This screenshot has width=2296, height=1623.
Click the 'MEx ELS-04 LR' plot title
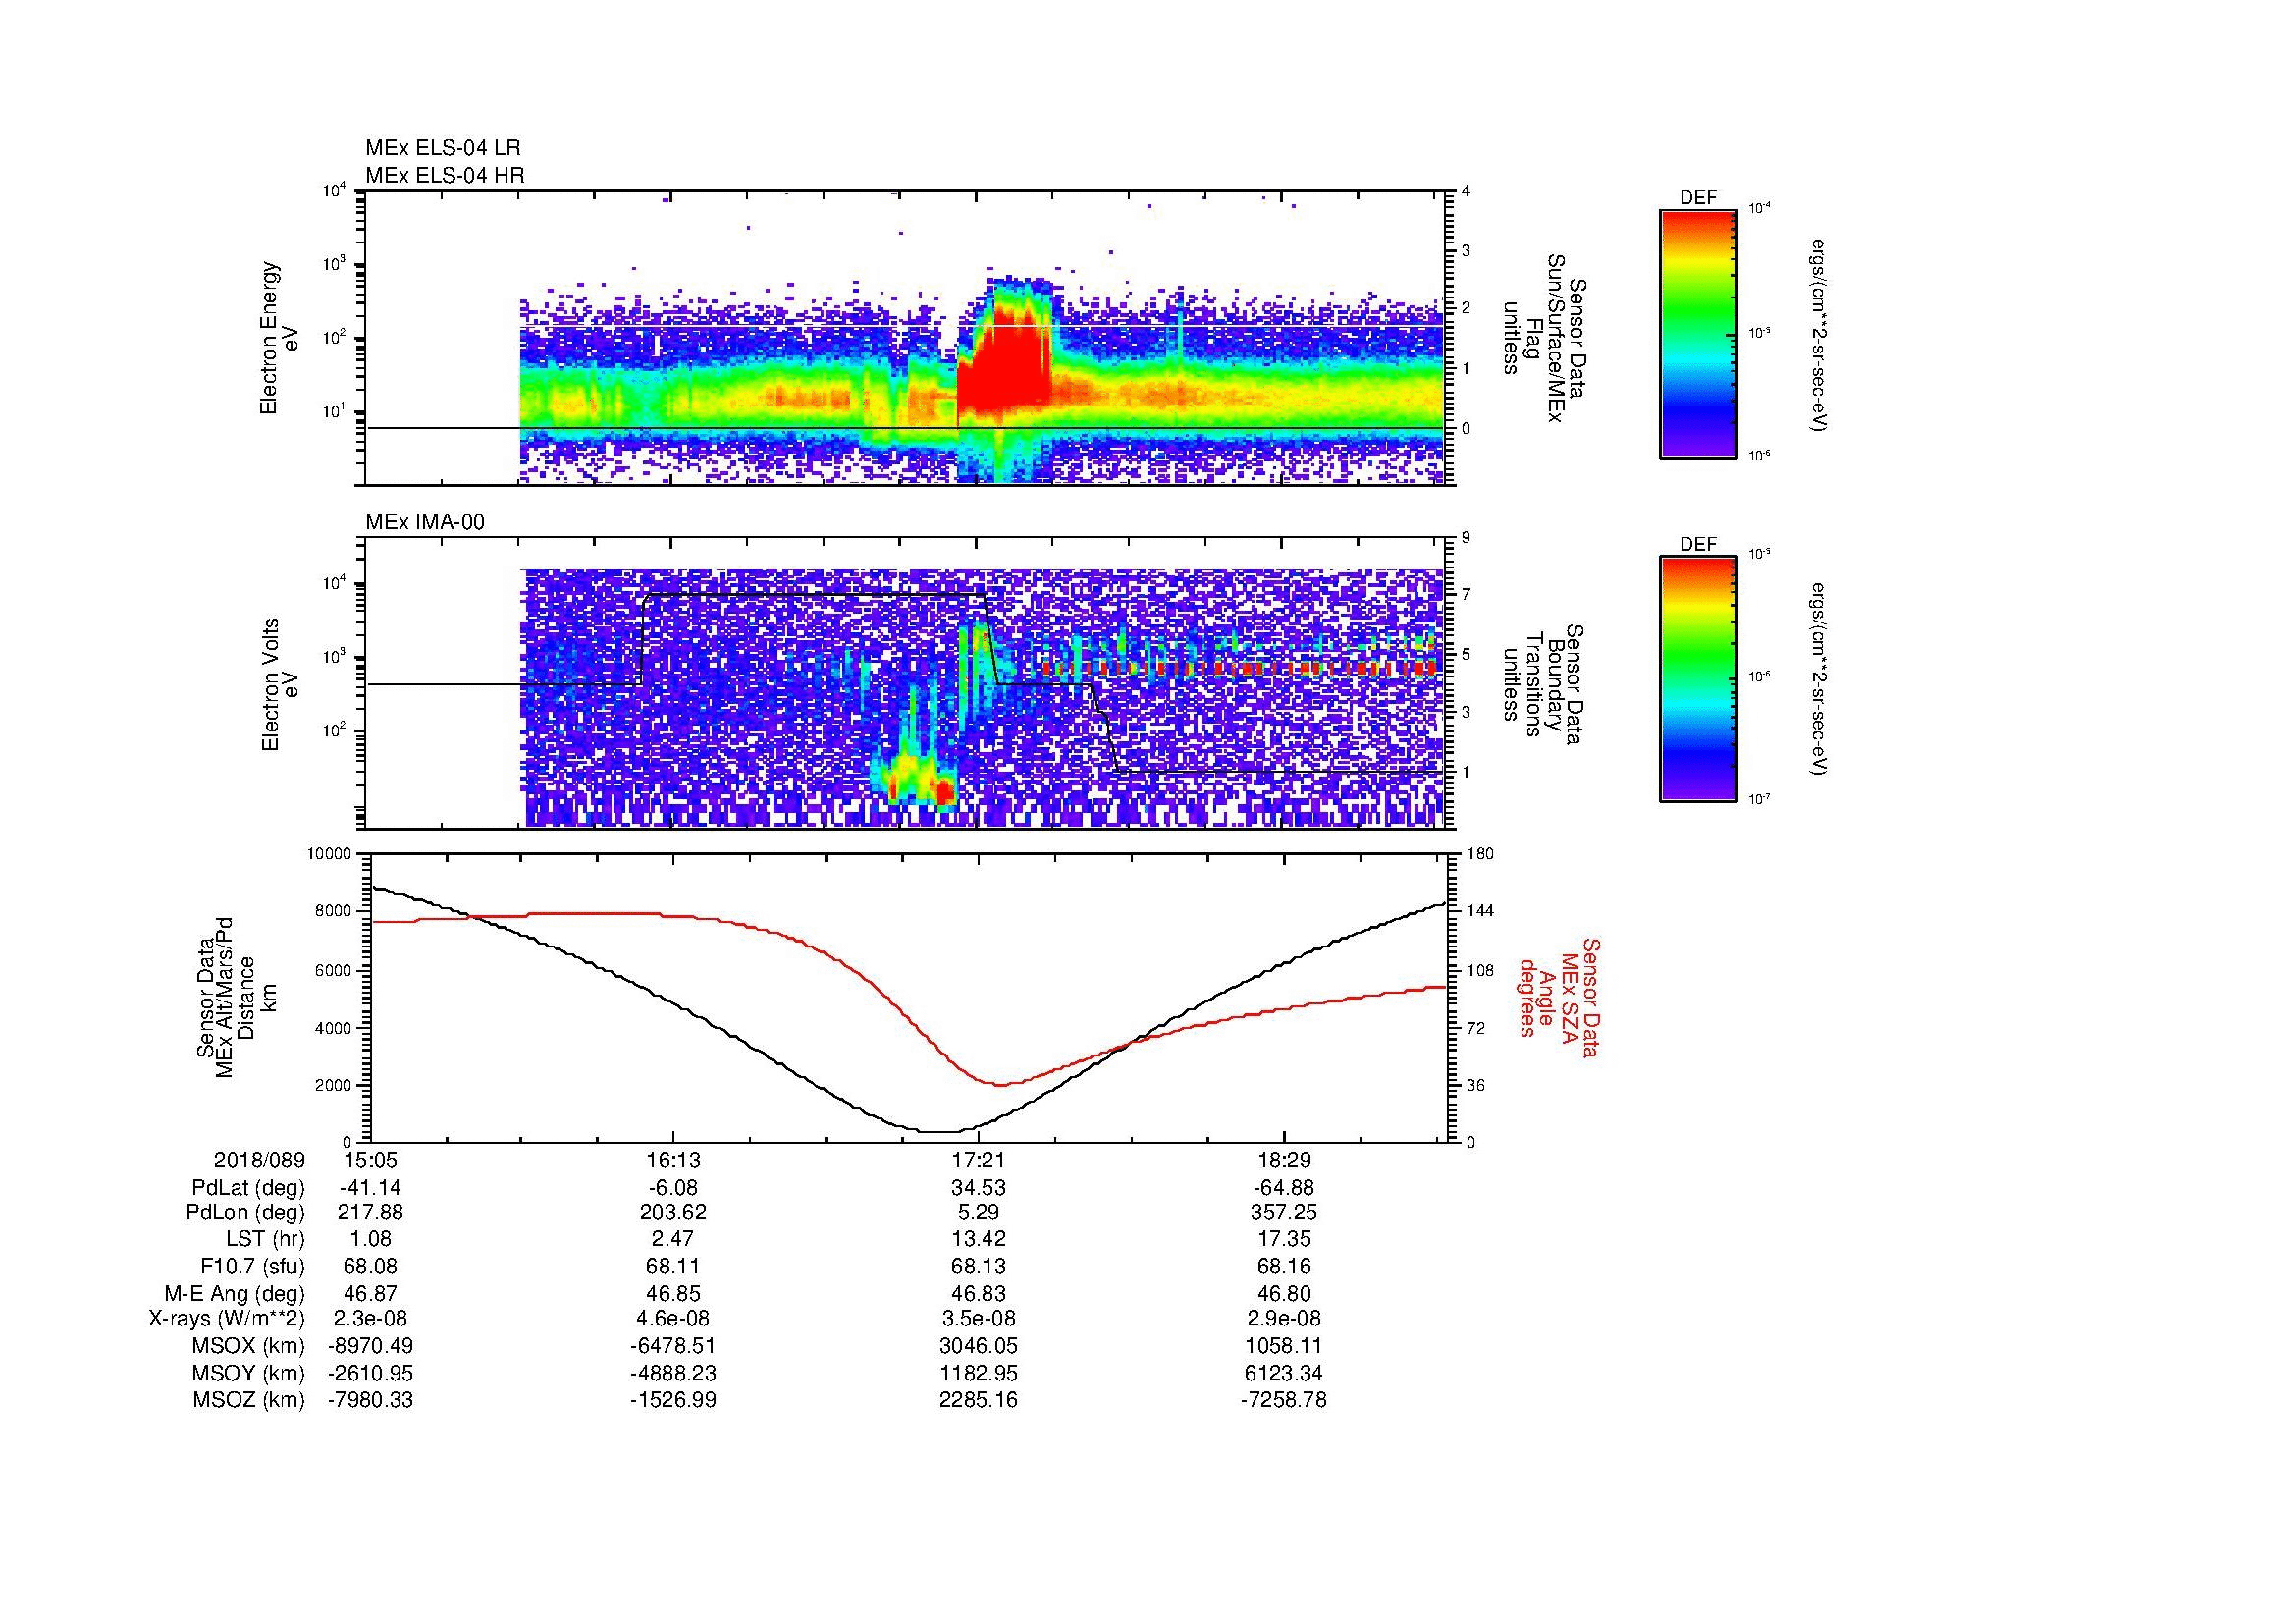(442, 148)
